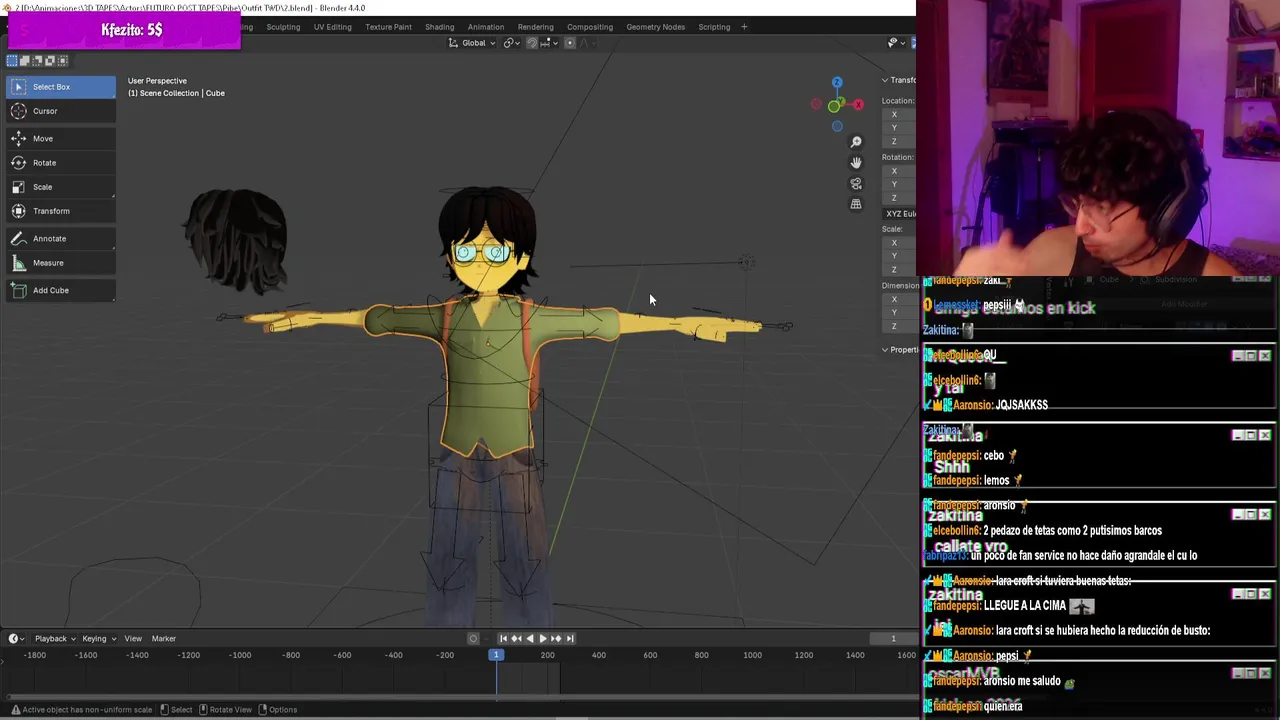Switch to Texture Paint workspace tab
The width and height of the screenshot is (1280, 720).
388,27
